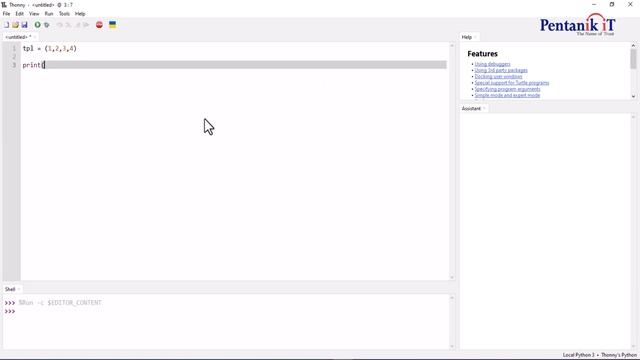The width and height of the screenshot is (640, 360).
Task: Open a file using the folder icon
Action: 16,25
